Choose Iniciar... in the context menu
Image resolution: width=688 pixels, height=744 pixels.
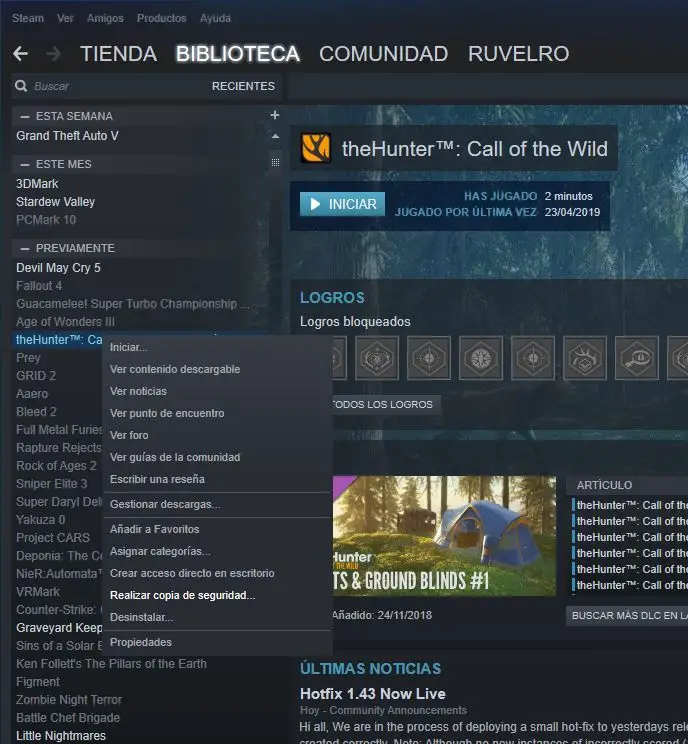(x=217, y=347)
